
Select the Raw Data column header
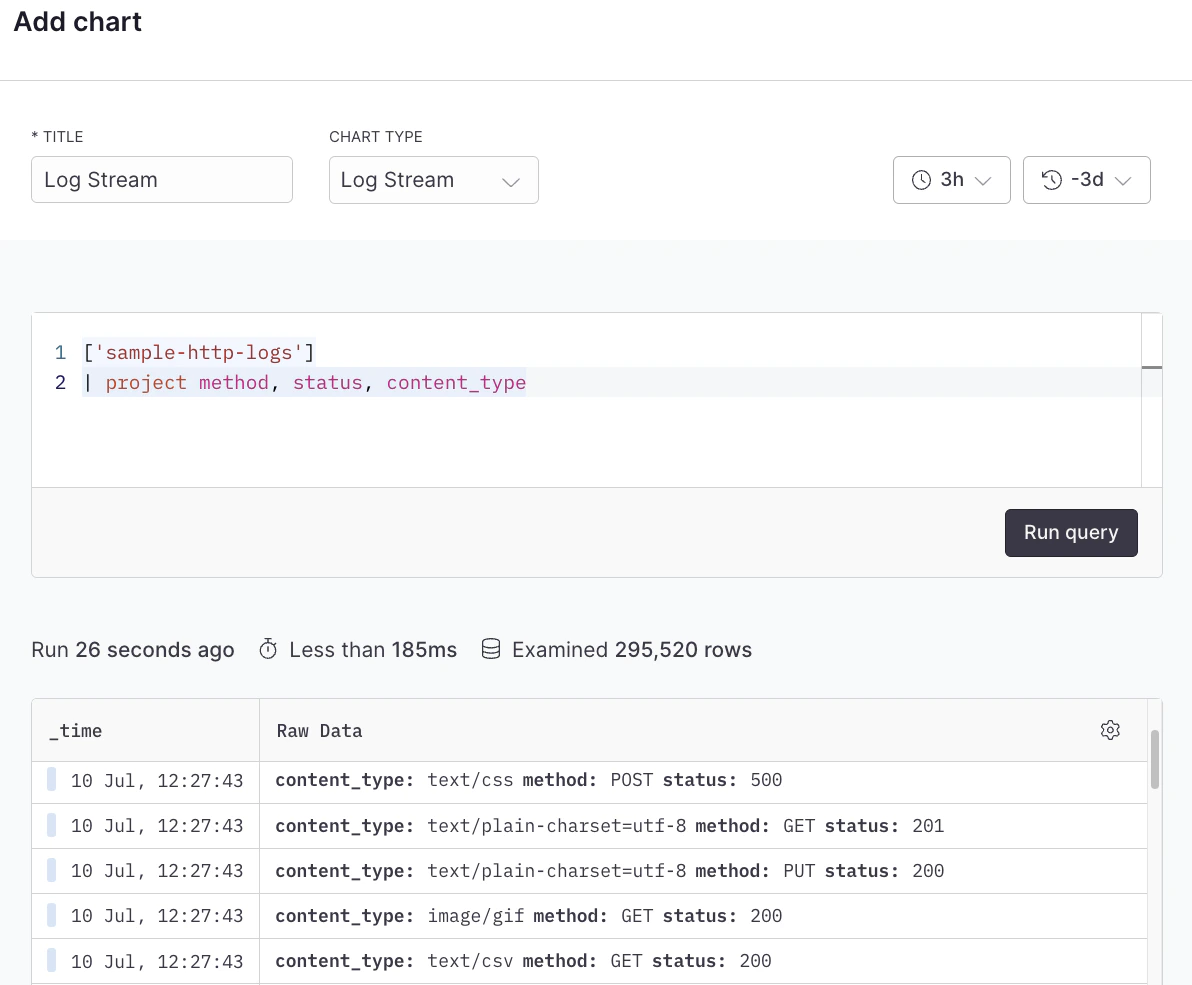click(319, 730)
